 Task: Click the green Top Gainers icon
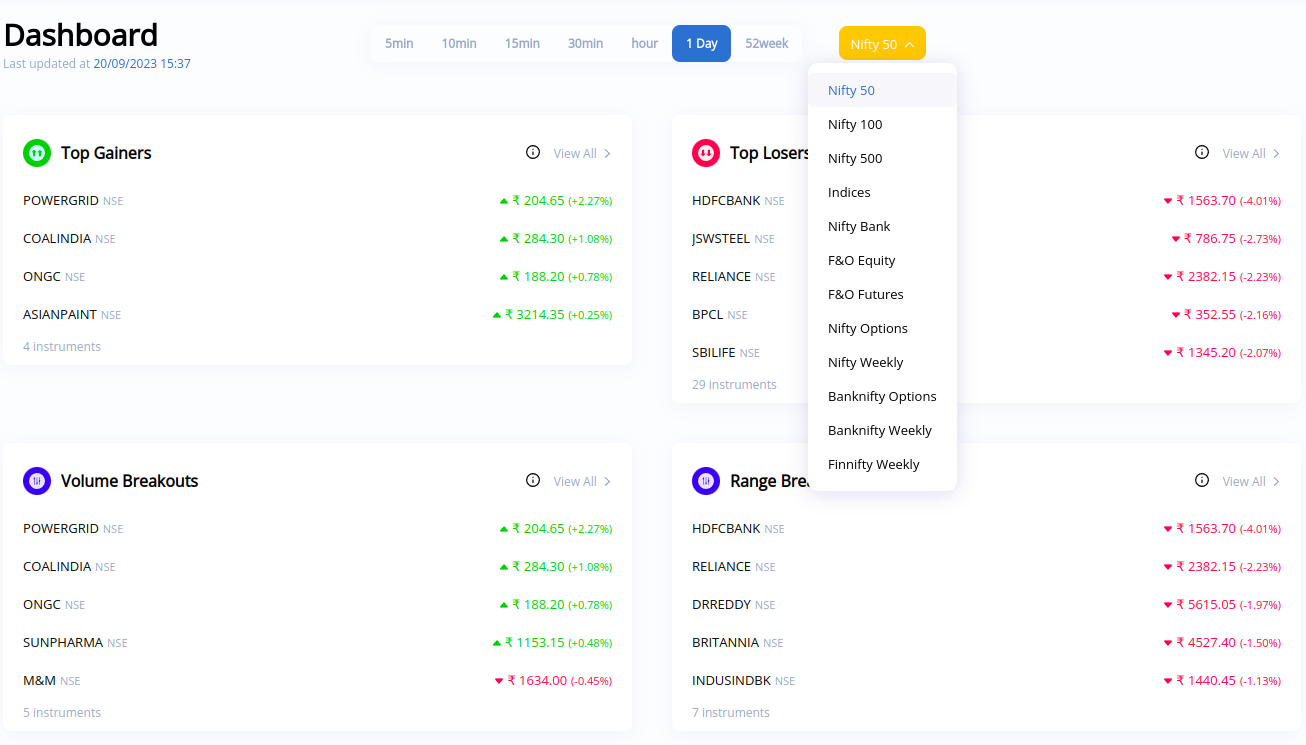pos(37,153)
